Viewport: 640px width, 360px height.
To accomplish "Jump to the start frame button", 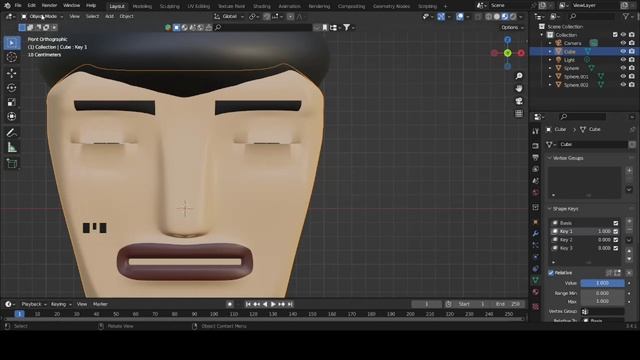I will pyautogui.click(x=248, y=304).
